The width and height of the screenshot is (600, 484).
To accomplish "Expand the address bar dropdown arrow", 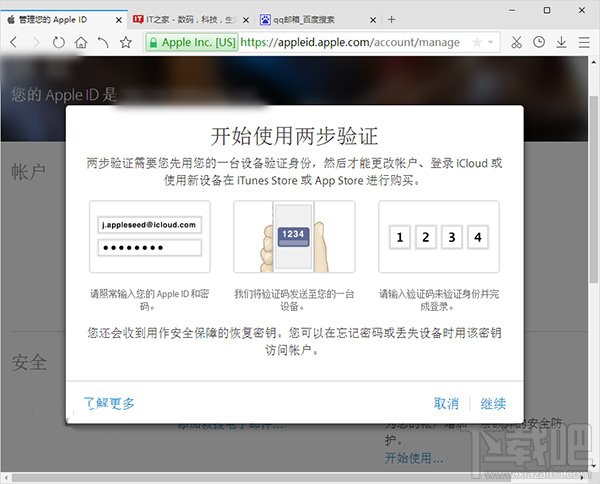I will coord(491,42).
